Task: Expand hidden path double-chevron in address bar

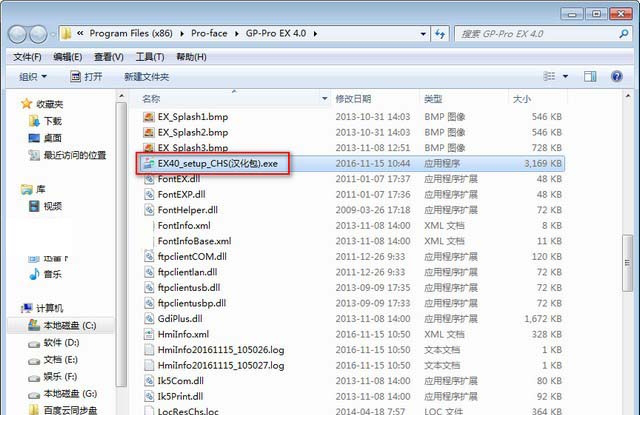Action: click(x=80, y=33)
